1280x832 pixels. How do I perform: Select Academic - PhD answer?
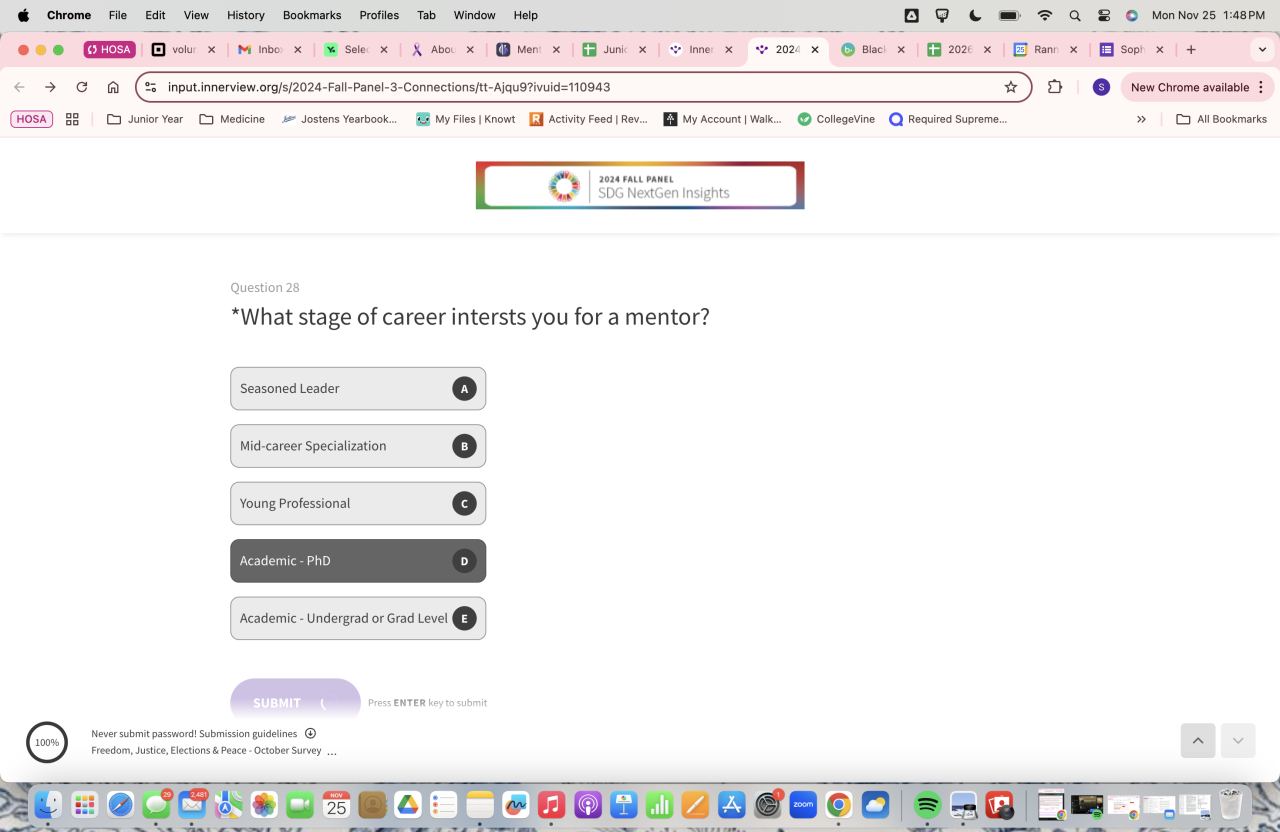tap(358, 561)
